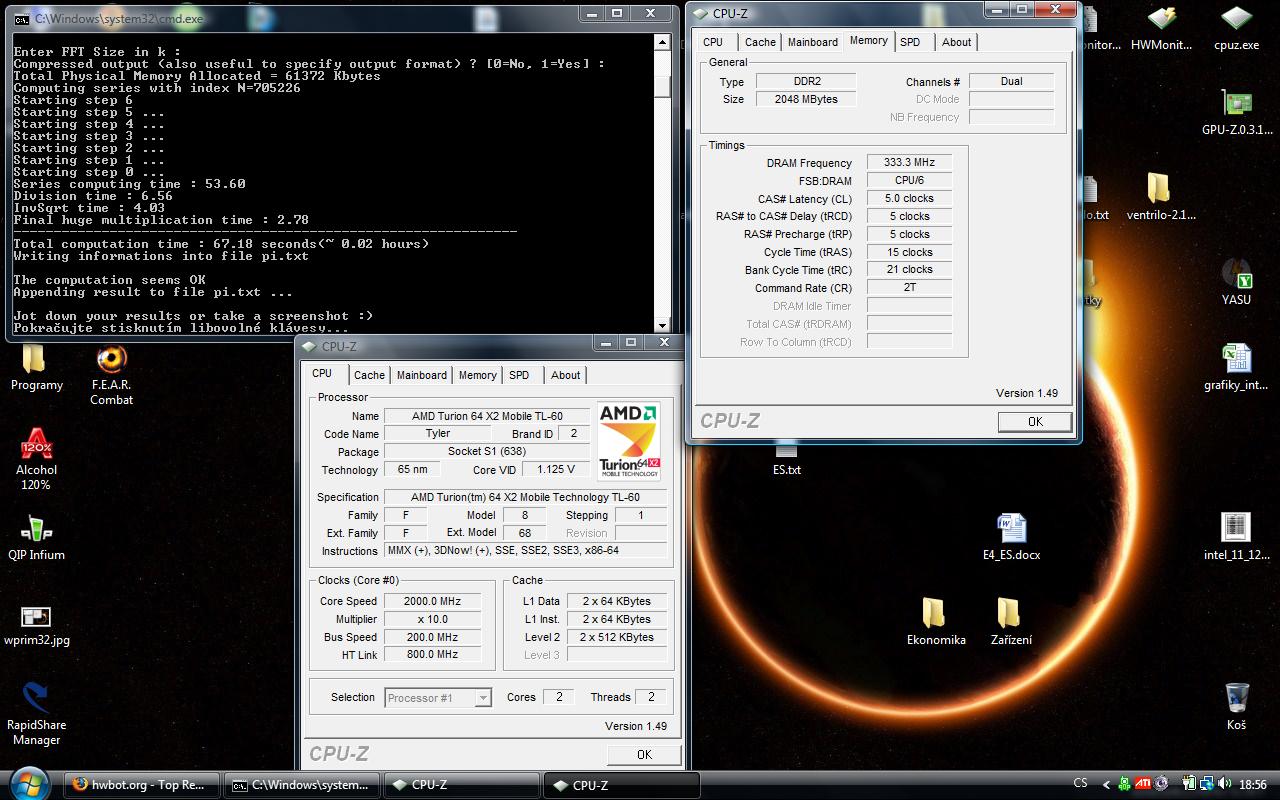Open the intel_11_12 archive icon
The width and height of the screenshot is (1280, 800).
click(1237, 537)
